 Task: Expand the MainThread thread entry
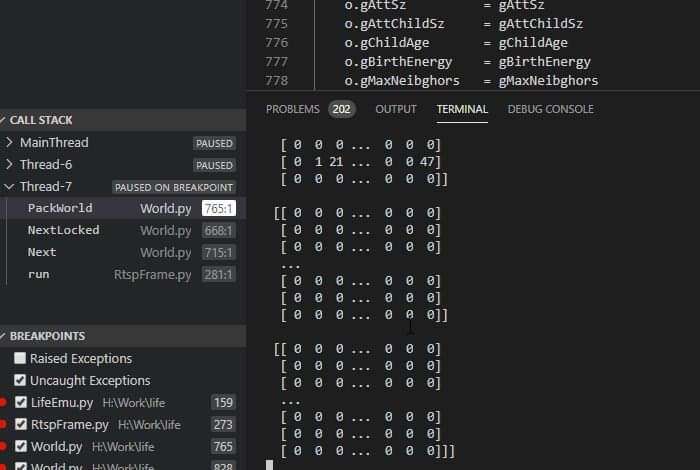[10, 143]
